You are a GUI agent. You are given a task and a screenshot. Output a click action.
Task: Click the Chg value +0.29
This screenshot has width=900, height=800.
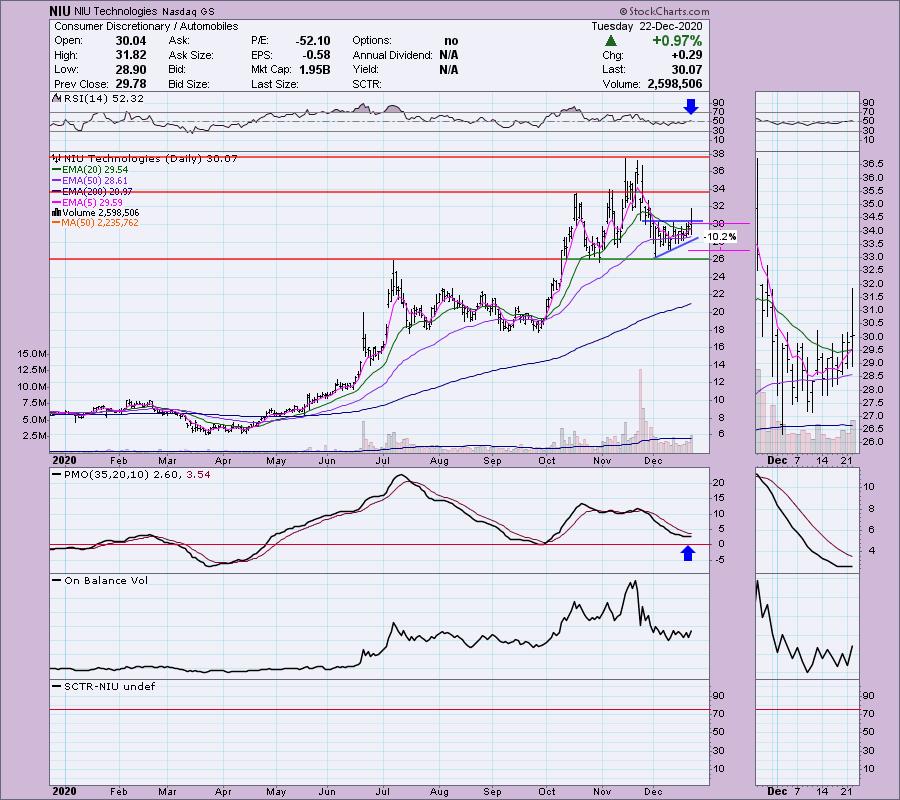pos(686,55)
